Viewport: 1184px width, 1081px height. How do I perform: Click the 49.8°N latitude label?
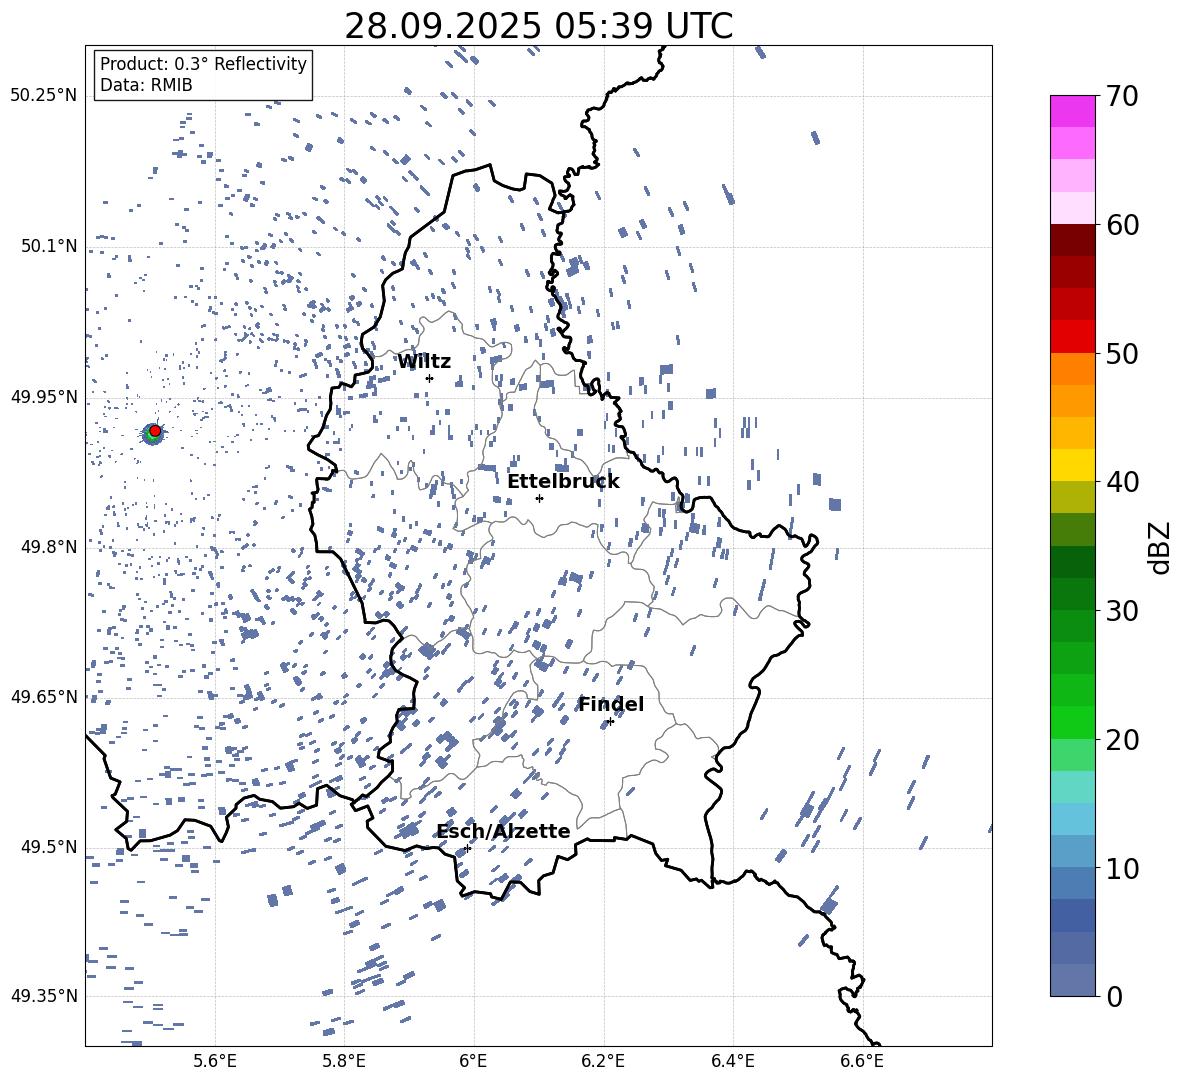[x=48, y=547]
